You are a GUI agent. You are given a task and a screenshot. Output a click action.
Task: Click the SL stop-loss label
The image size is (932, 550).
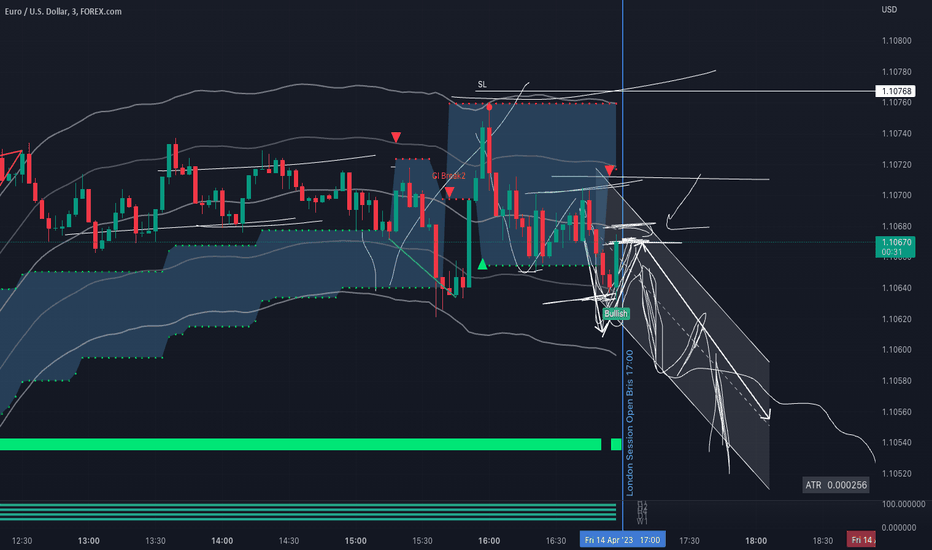pyautogui.click(x=482, y=84)
